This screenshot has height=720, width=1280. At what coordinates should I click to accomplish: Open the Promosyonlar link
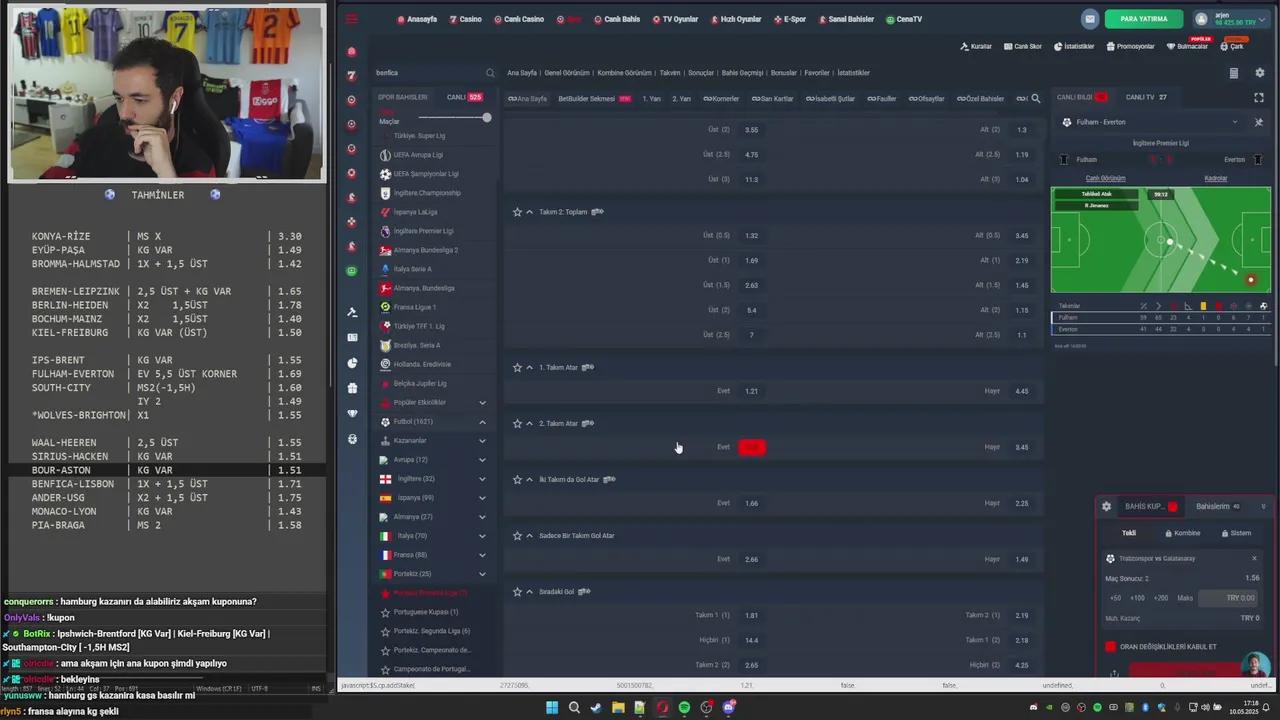(x=1131, y=46)
